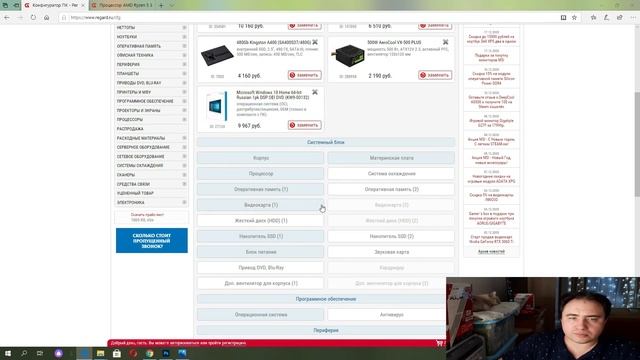The width and height of the screenshot is (640, 360).
Task: Open Windows Start menu
Action: 8,353
